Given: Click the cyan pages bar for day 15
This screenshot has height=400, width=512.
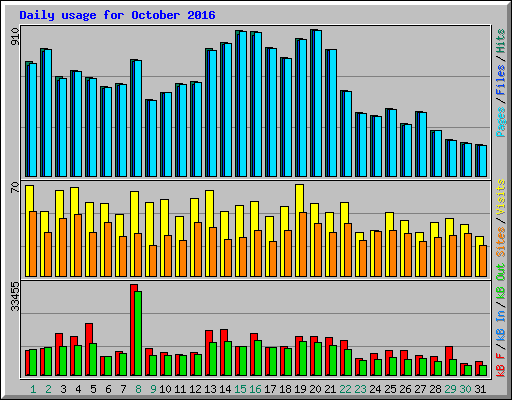Looking at the screenshot, I should [243, 104].
